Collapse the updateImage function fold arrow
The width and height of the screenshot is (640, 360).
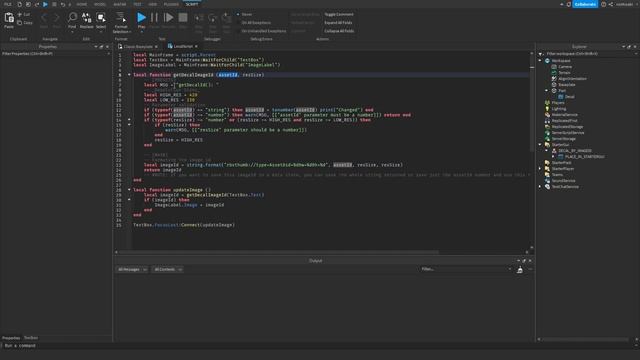pyautogui.click(x=129, y=190)
